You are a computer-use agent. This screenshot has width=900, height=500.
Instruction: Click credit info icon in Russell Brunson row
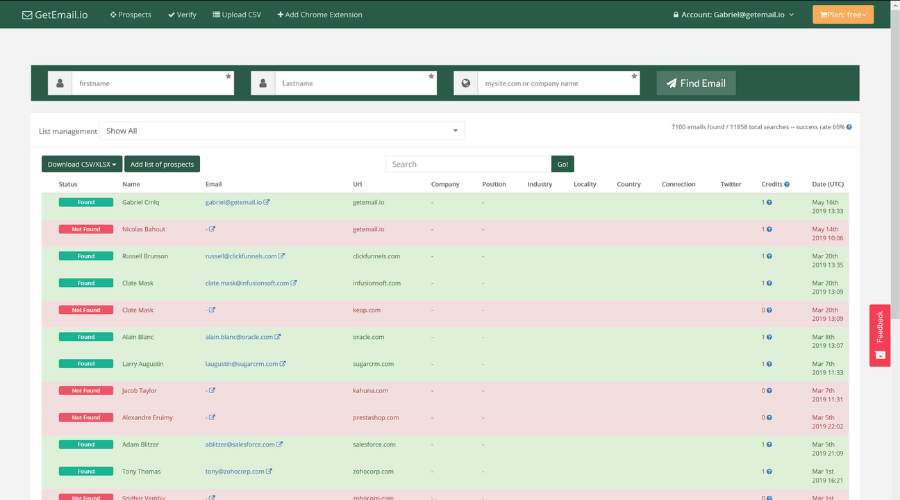769,256
